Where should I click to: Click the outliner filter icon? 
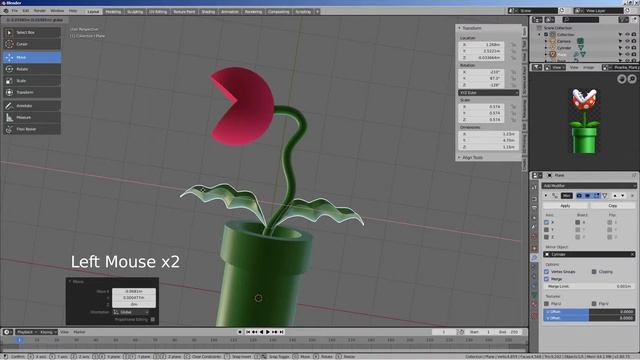tap(623, 20)
